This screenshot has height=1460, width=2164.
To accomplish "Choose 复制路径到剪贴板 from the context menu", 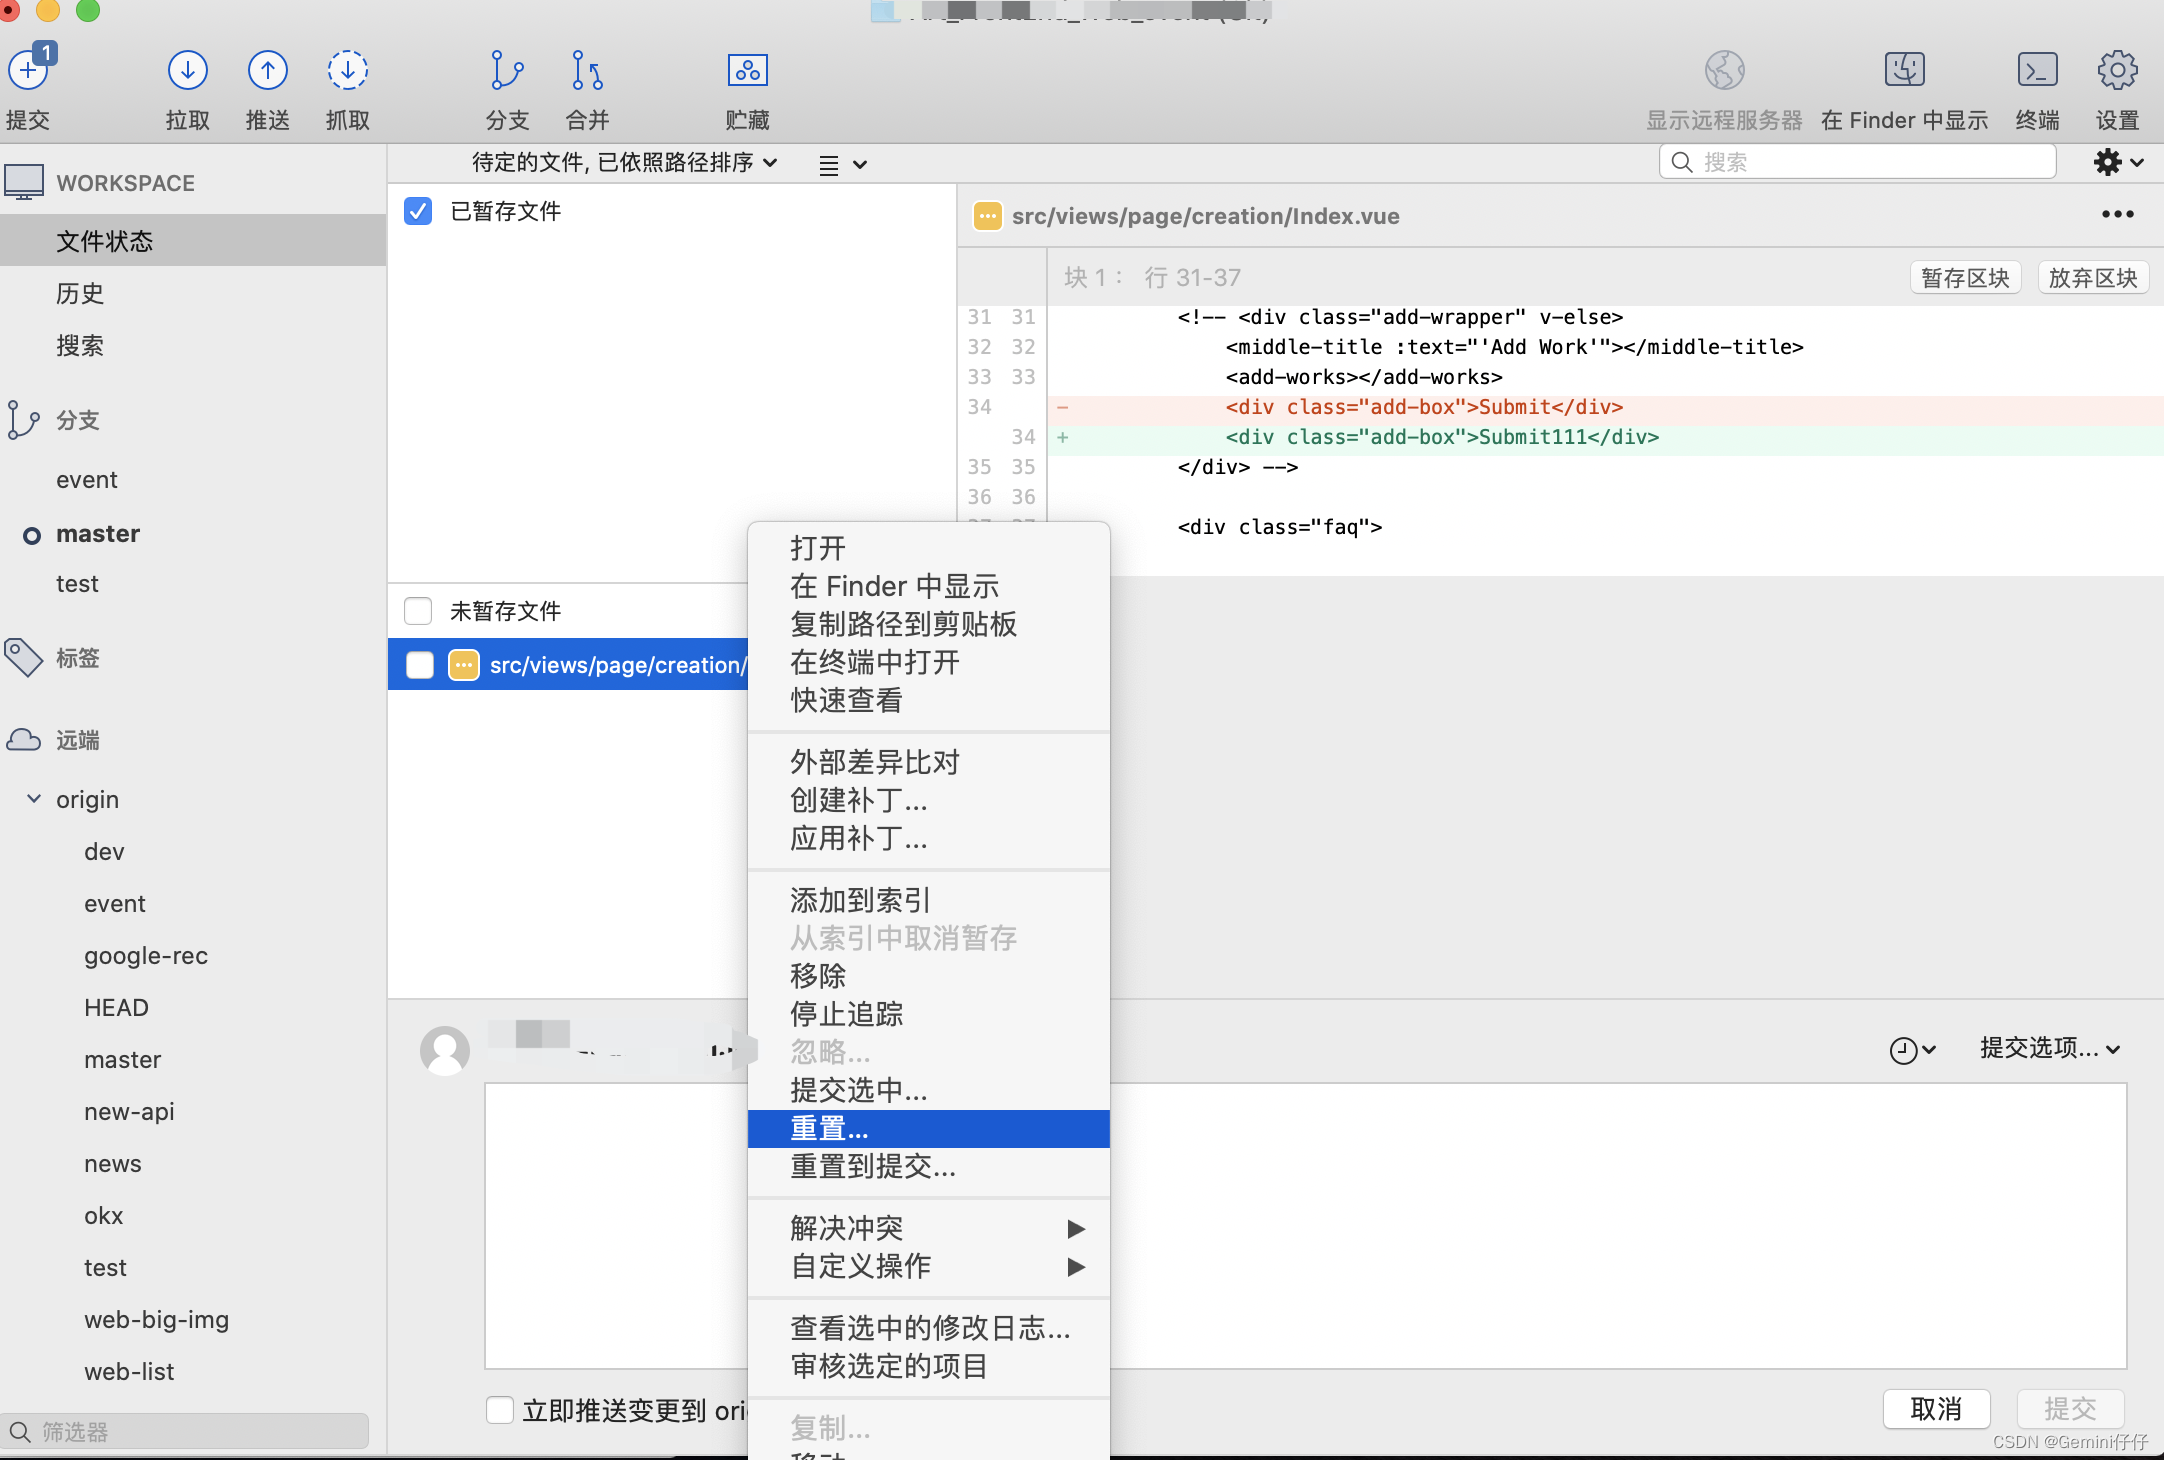I will (929, 624).
